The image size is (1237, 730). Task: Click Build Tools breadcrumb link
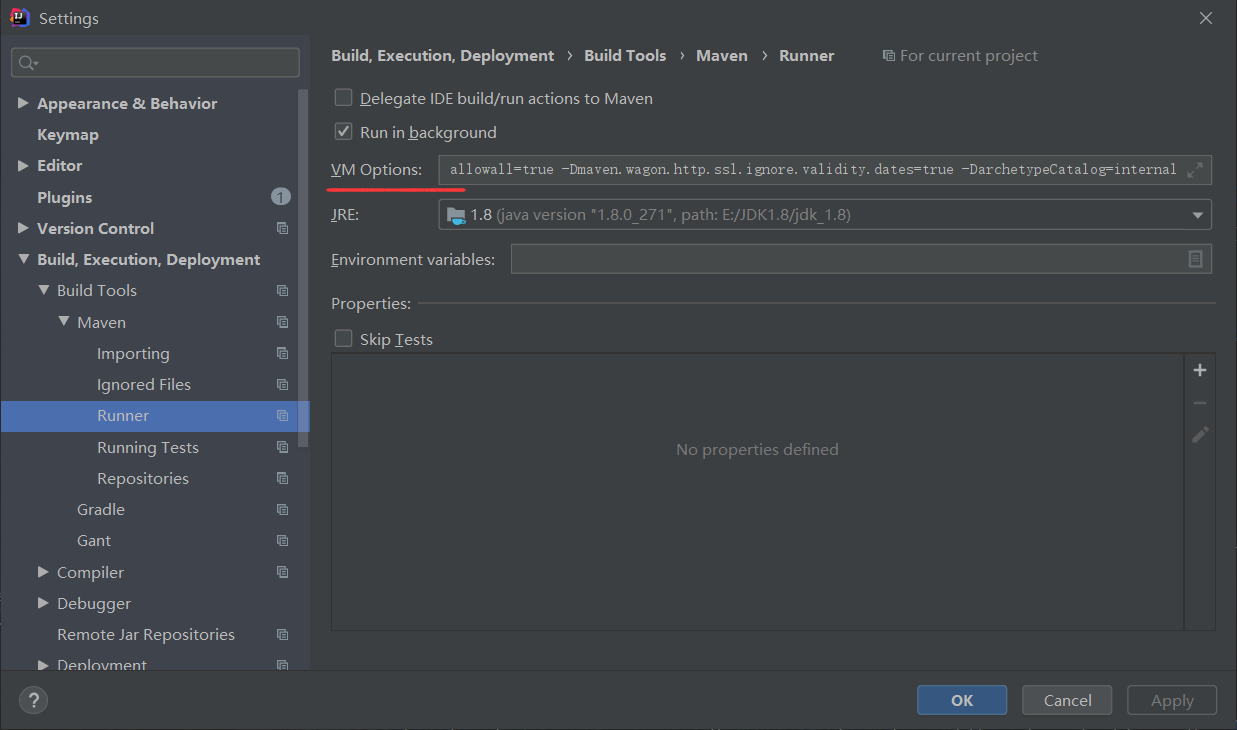point(625,56)
